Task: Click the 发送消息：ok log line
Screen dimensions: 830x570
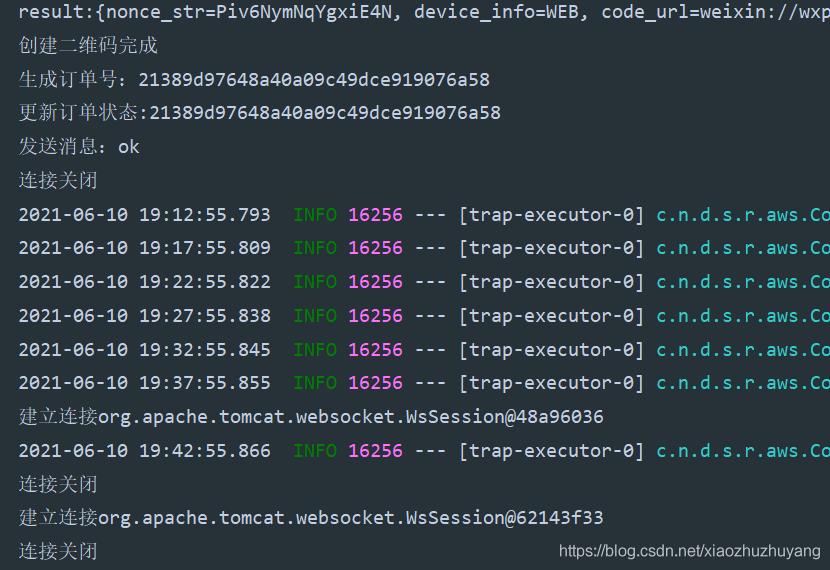Action: coord(79,147)
